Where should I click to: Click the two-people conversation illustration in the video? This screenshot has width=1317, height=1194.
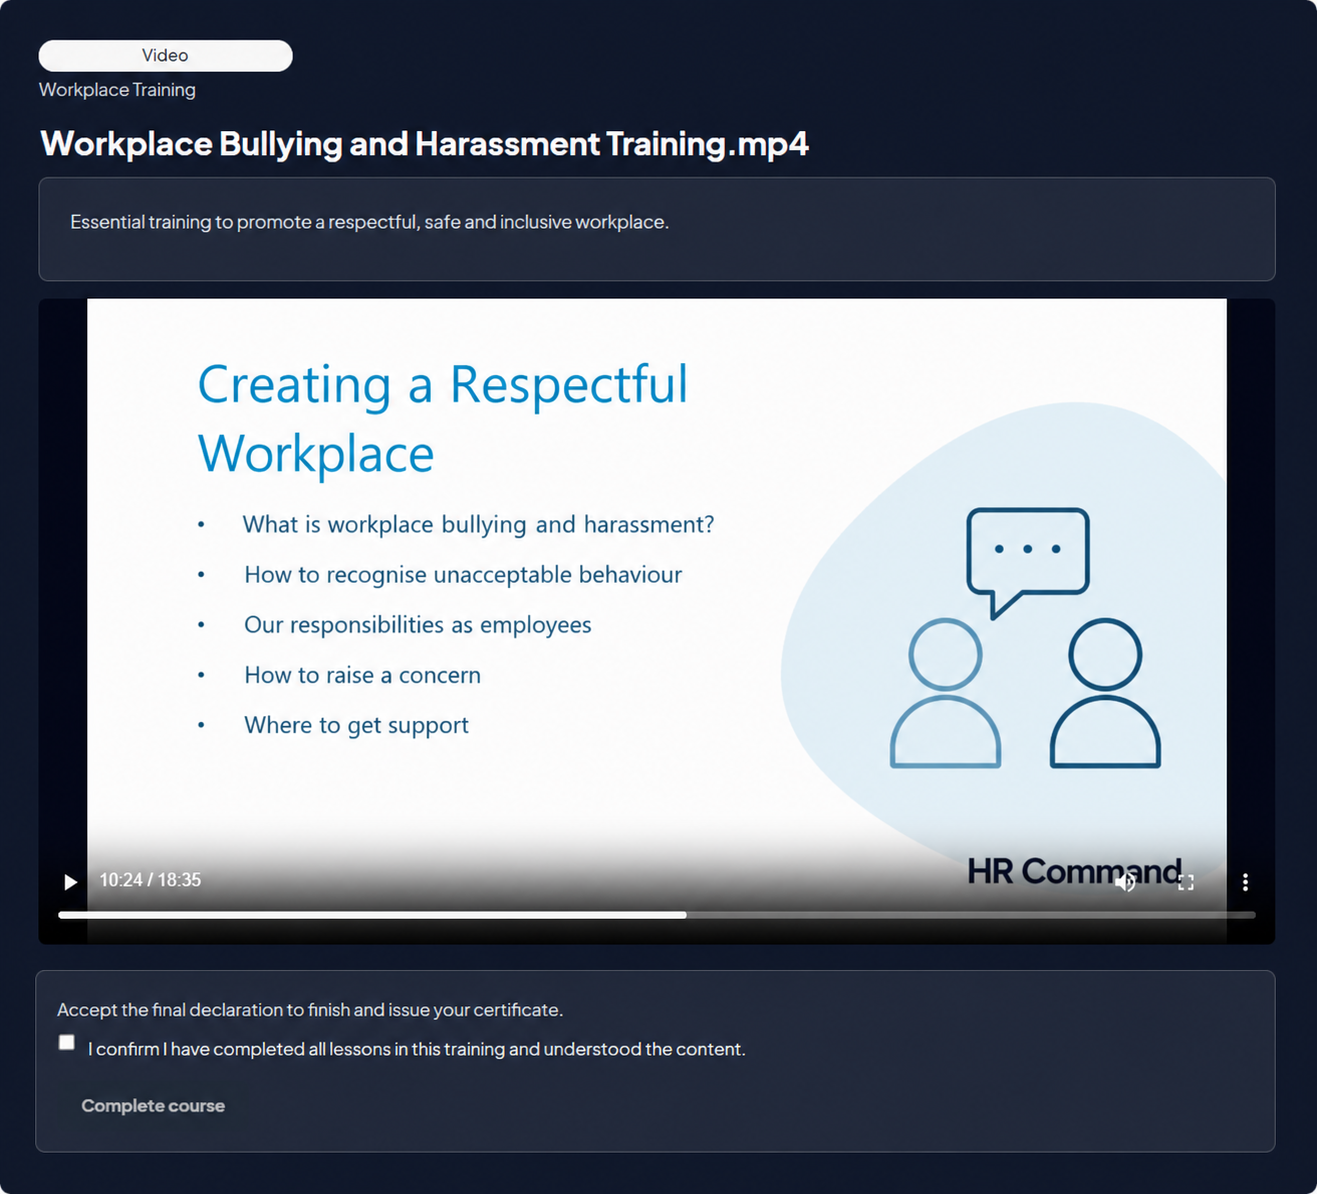(x=1025, y=638)
